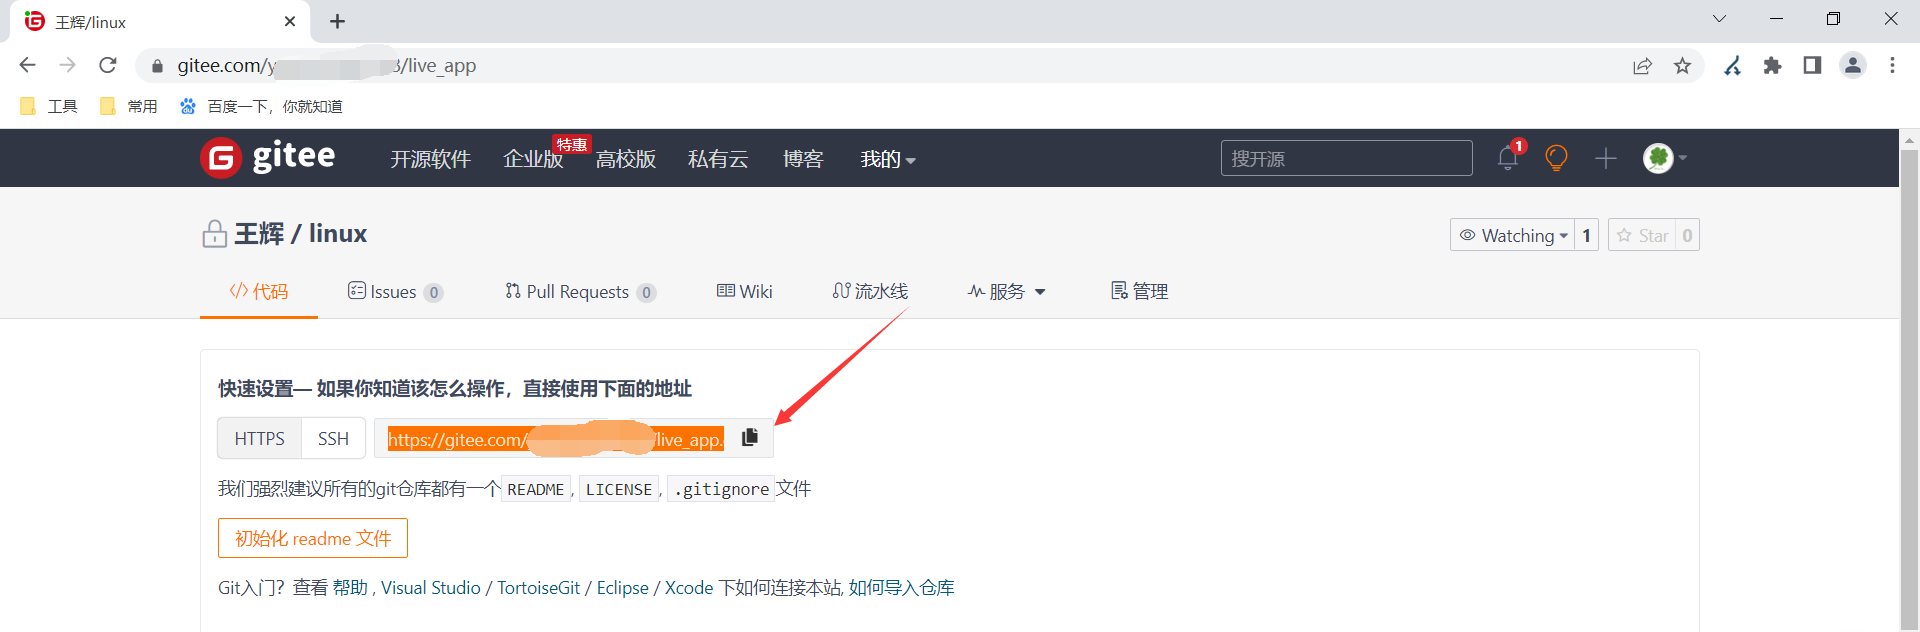Switch to the Issues tab
This screenshot has height=632, width=1920.
click(395, 291)
